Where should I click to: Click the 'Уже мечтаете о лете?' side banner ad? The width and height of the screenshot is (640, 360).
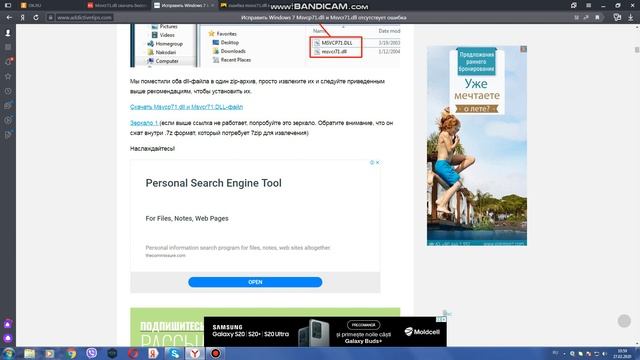point(477,146)
